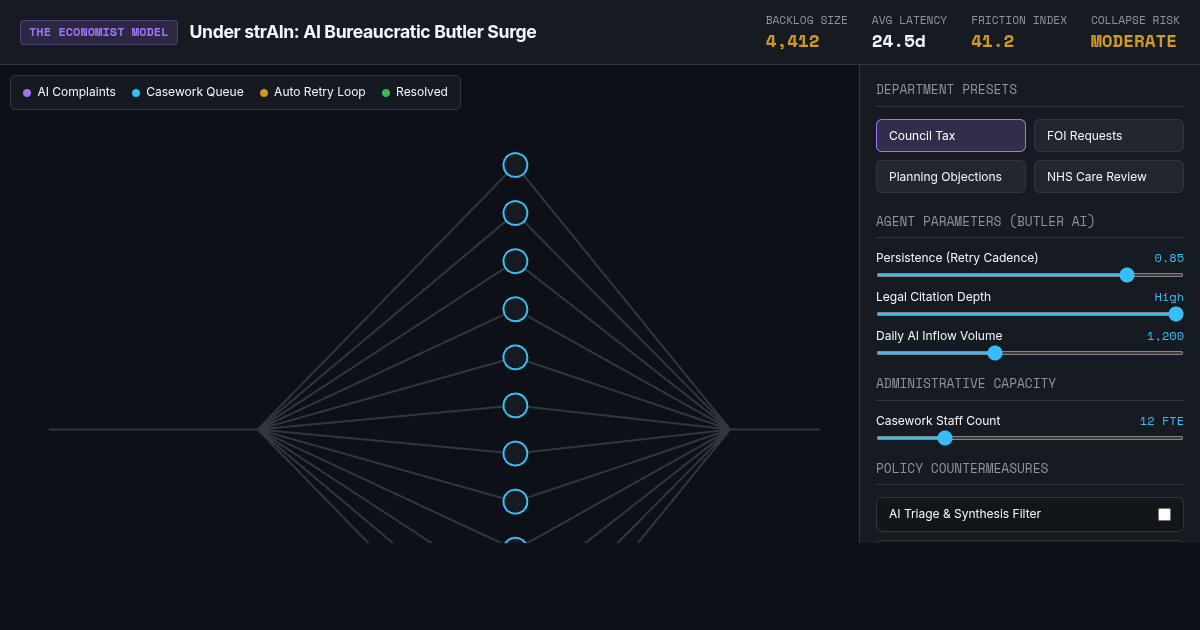
Task: Click the 12 FTE staff count value
Action: (x=1162, y=421)
